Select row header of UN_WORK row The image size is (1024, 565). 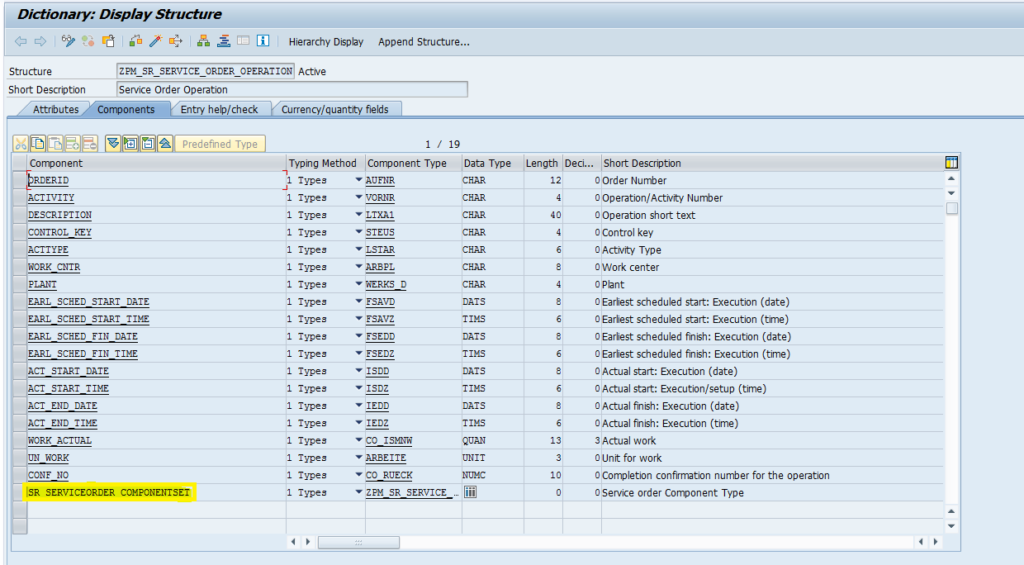coord(20,458)
